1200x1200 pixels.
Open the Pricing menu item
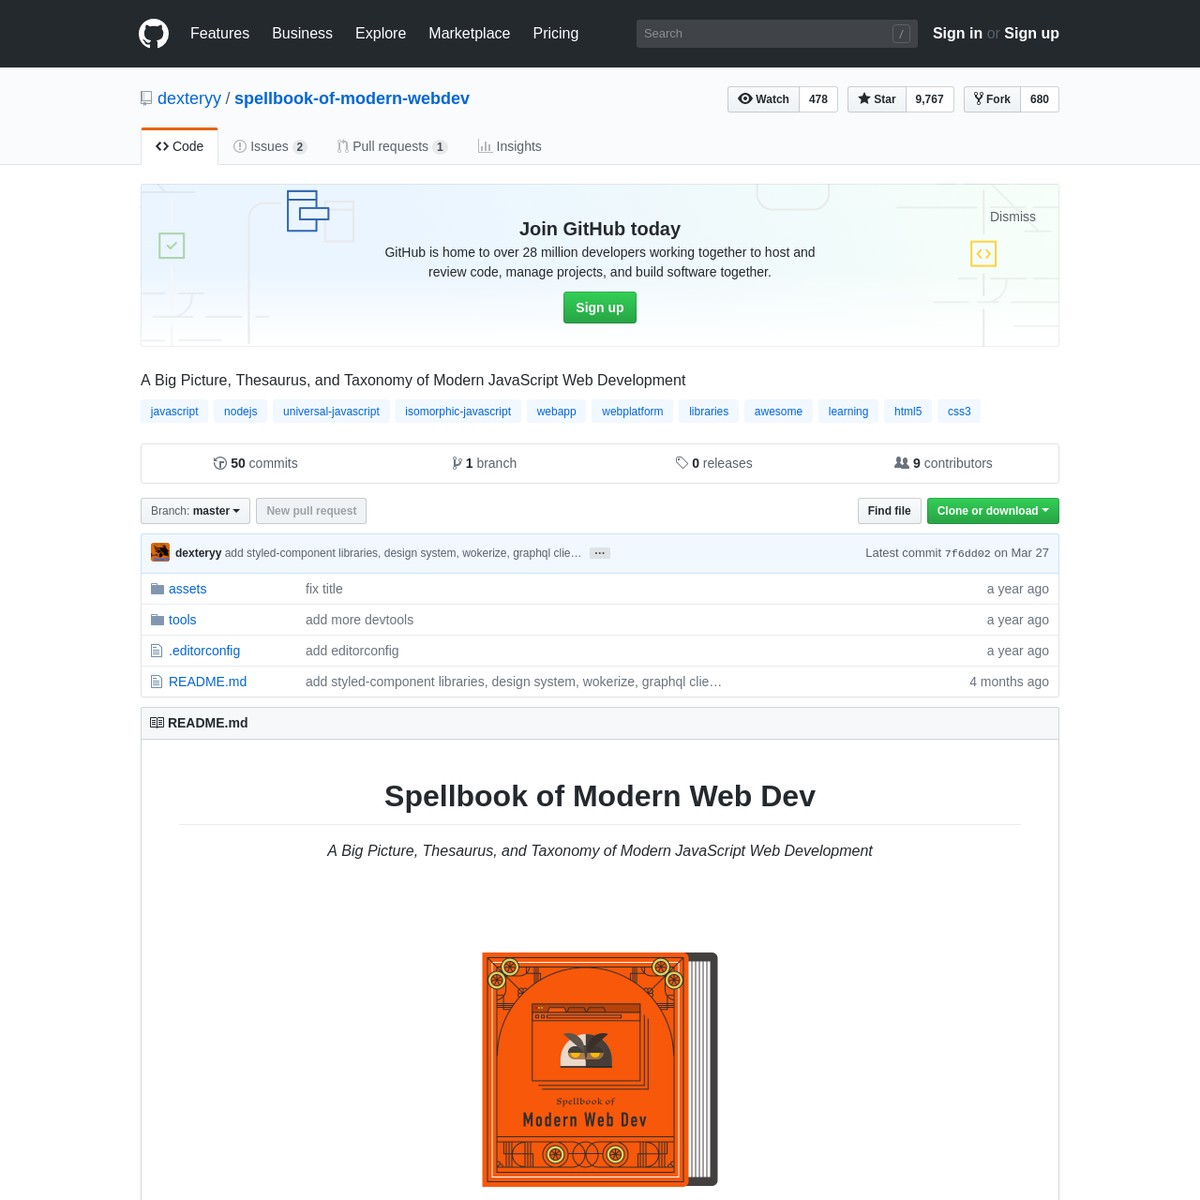point(556,33)
